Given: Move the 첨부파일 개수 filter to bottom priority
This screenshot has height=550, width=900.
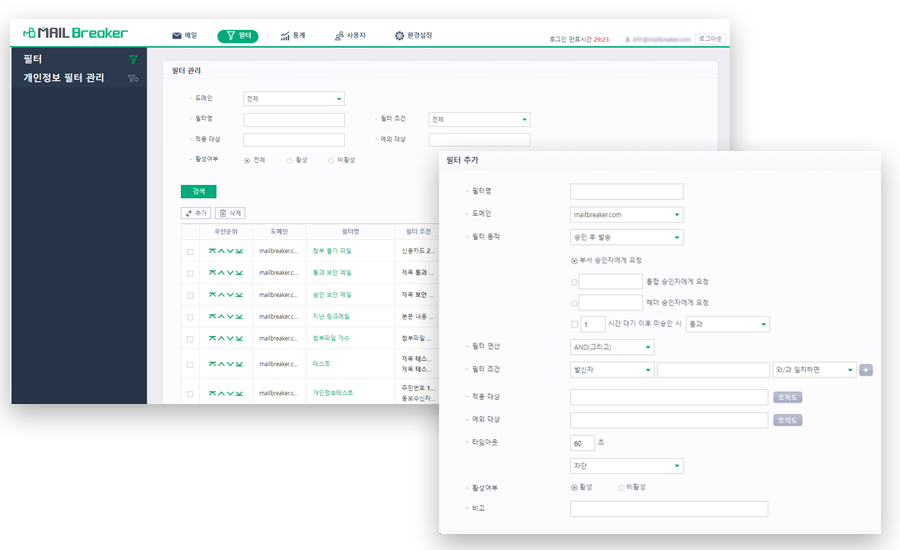Looking at the screenshot, I should click(239, 338).
